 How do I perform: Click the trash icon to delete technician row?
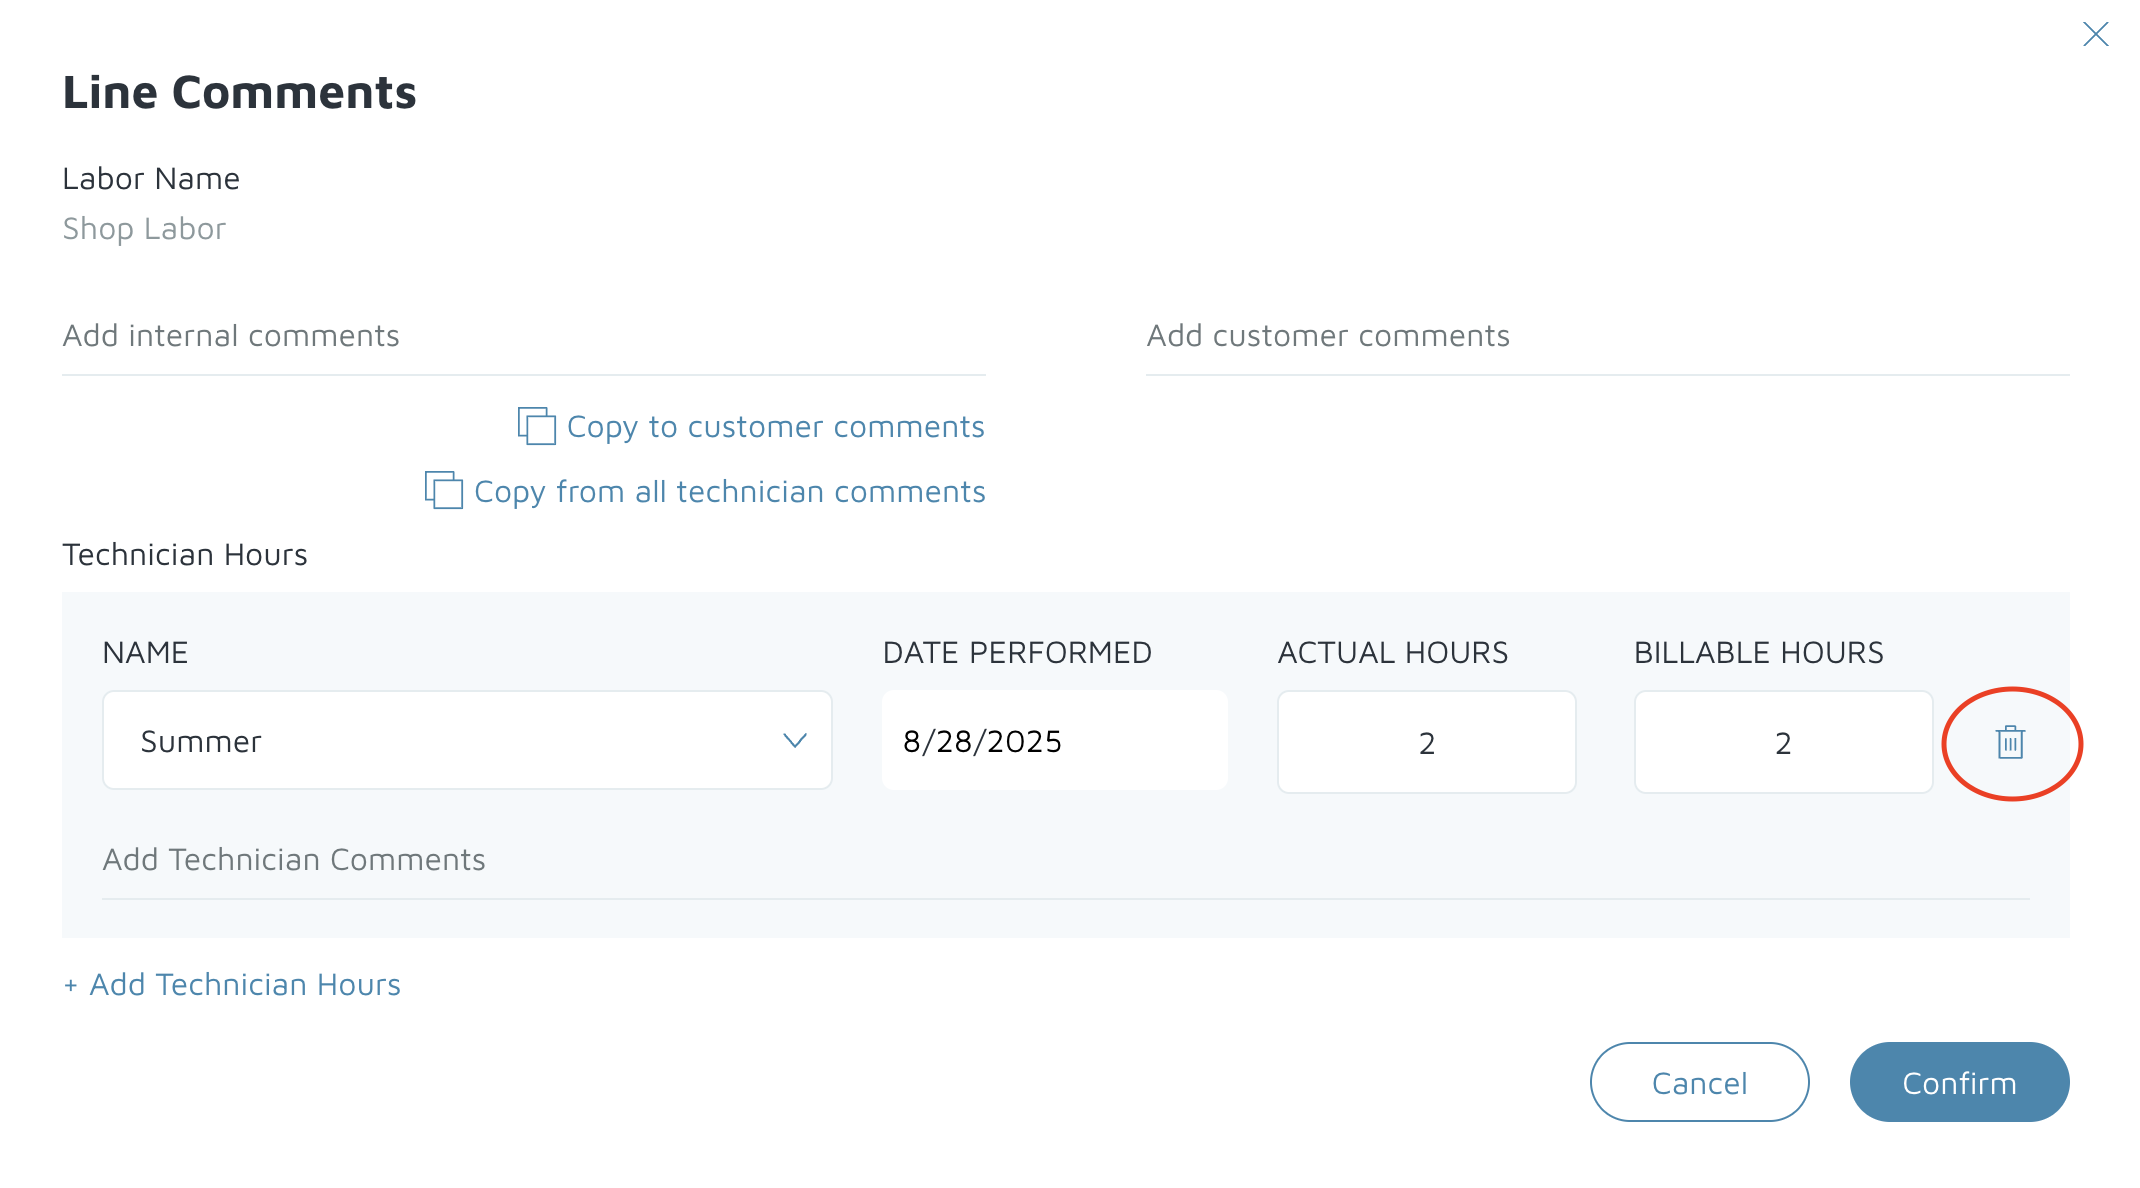pos(2010,743)
